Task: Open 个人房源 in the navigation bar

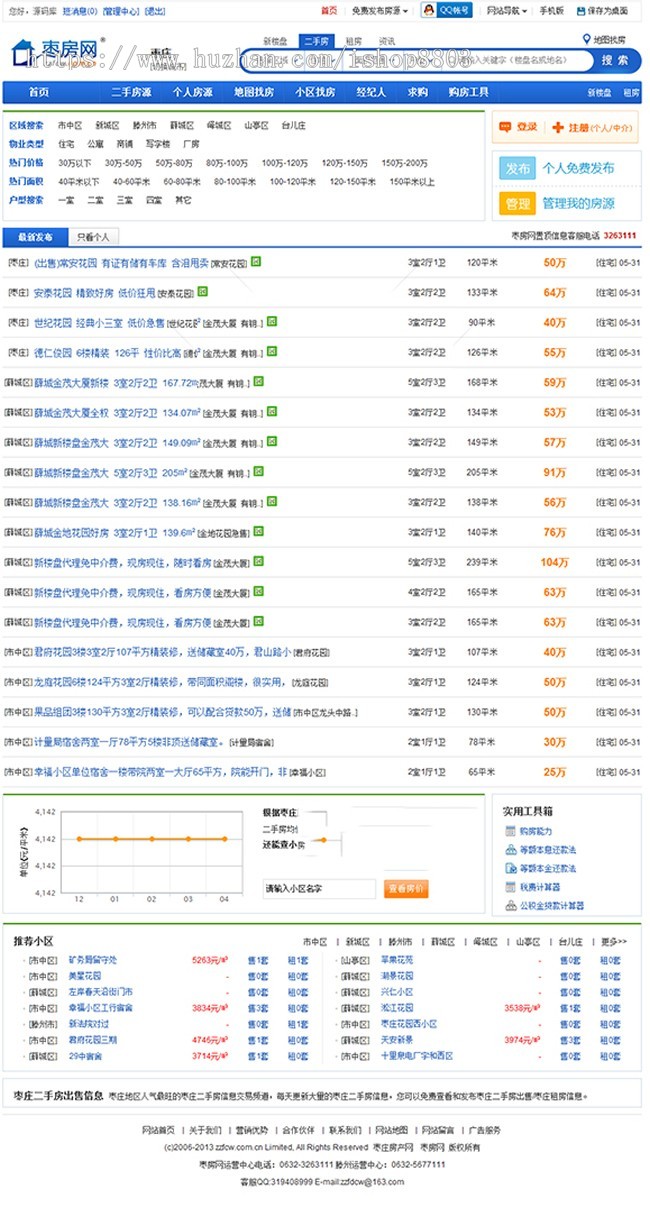Action: (192, 92)
